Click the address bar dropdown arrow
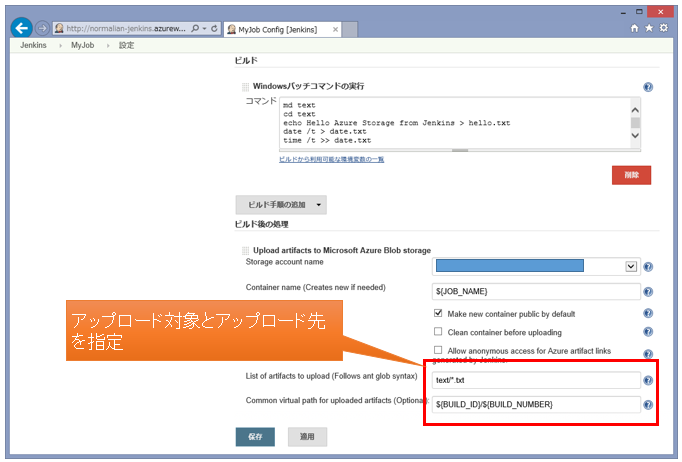Screen dimensions: 682x462 (204, 28)
